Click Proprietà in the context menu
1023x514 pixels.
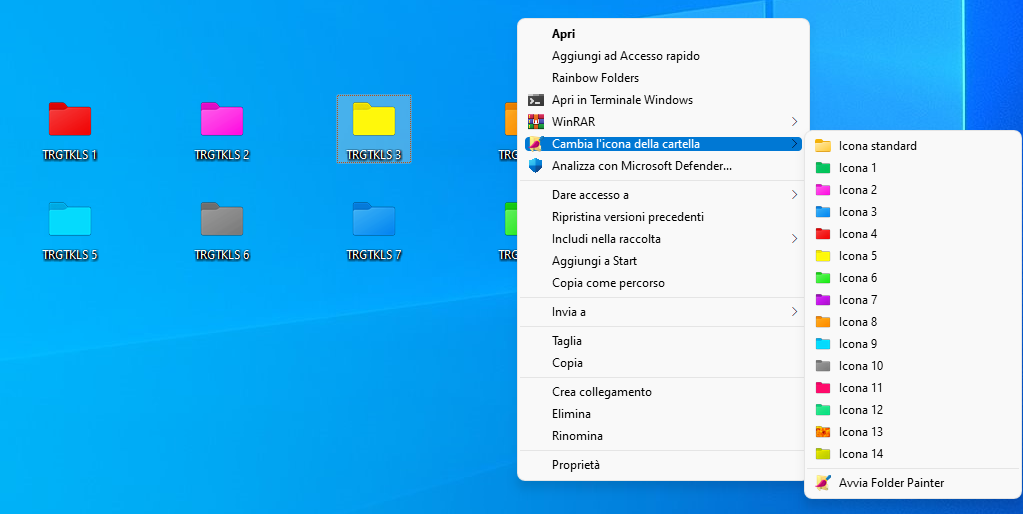(576, 465)
